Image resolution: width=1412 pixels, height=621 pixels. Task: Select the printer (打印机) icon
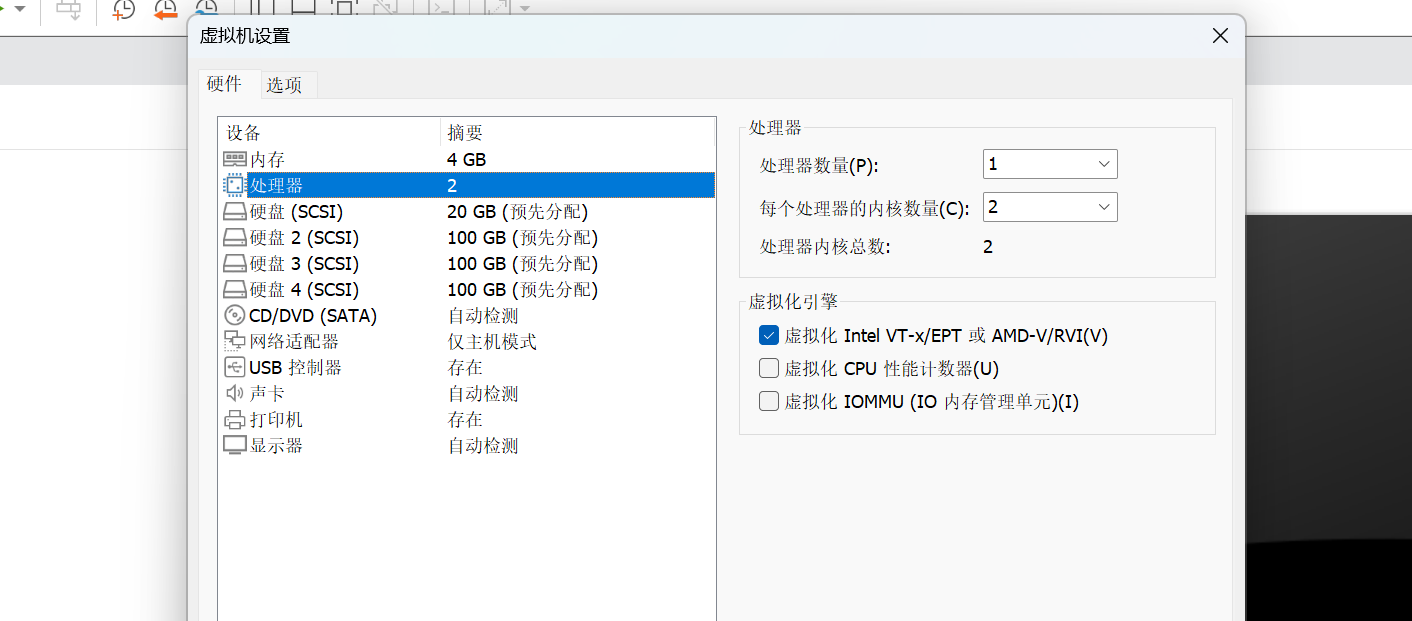point(234,420)
